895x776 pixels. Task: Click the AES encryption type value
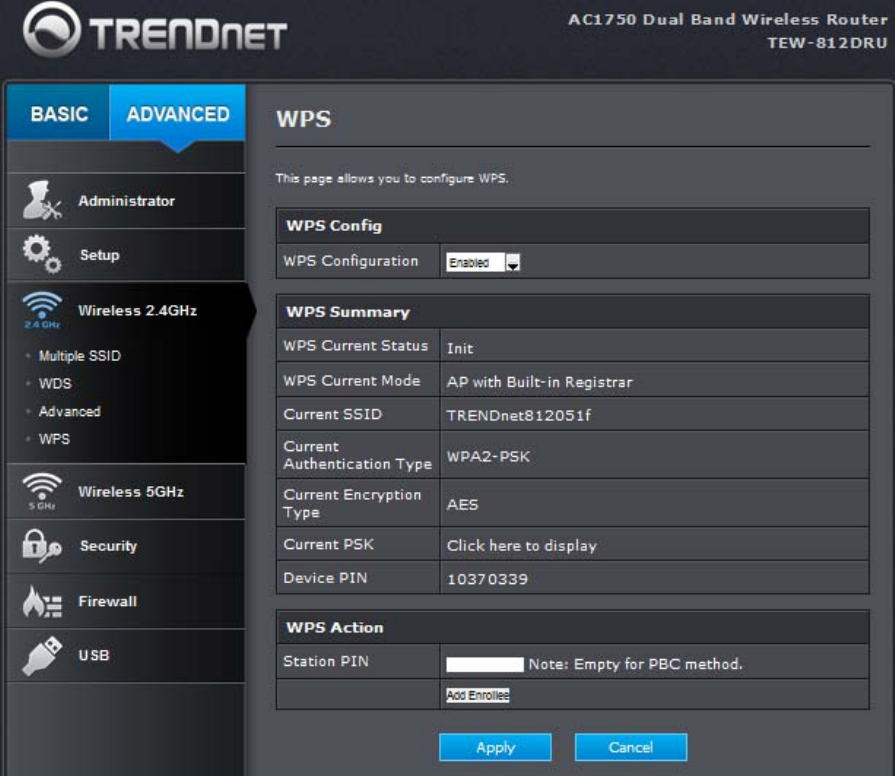[x=462, y=504]
